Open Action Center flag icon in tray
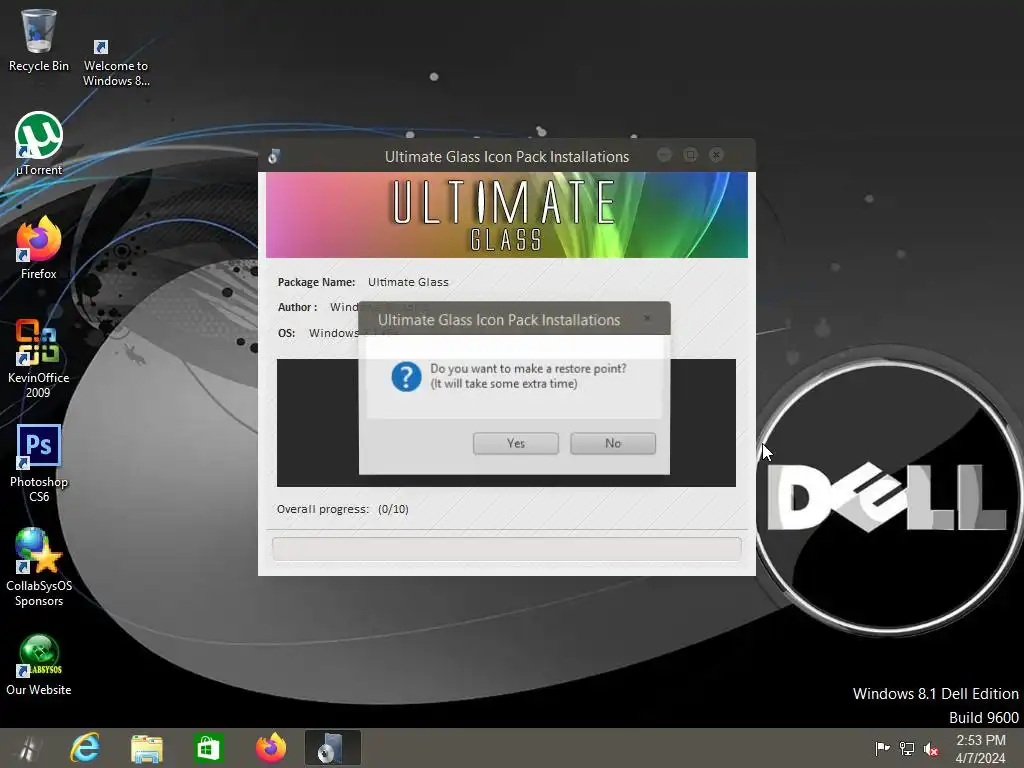 882,748
